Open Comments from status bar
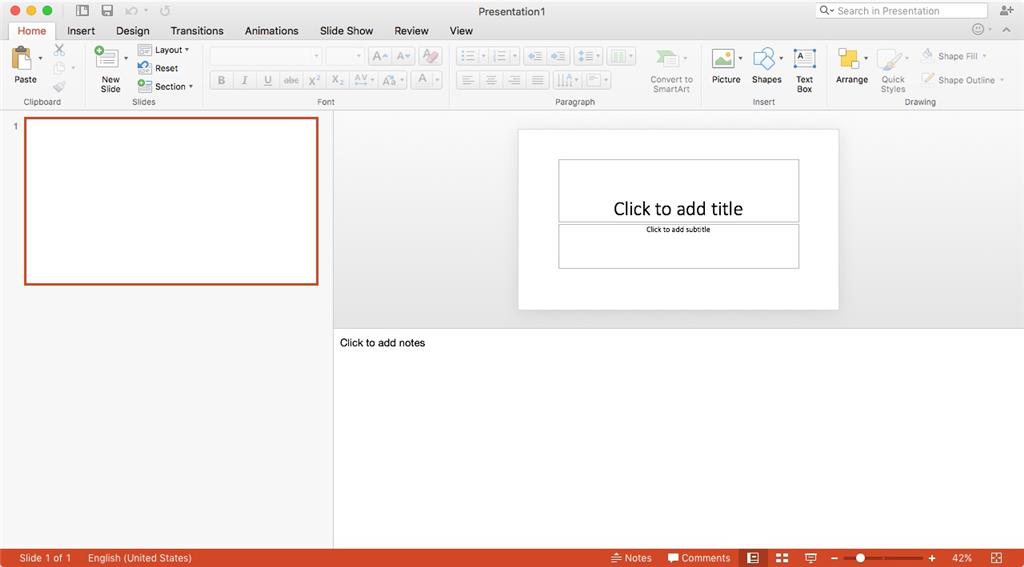Screen dimensions: 1024x567 pyautogui.click(x=699, y=558)
